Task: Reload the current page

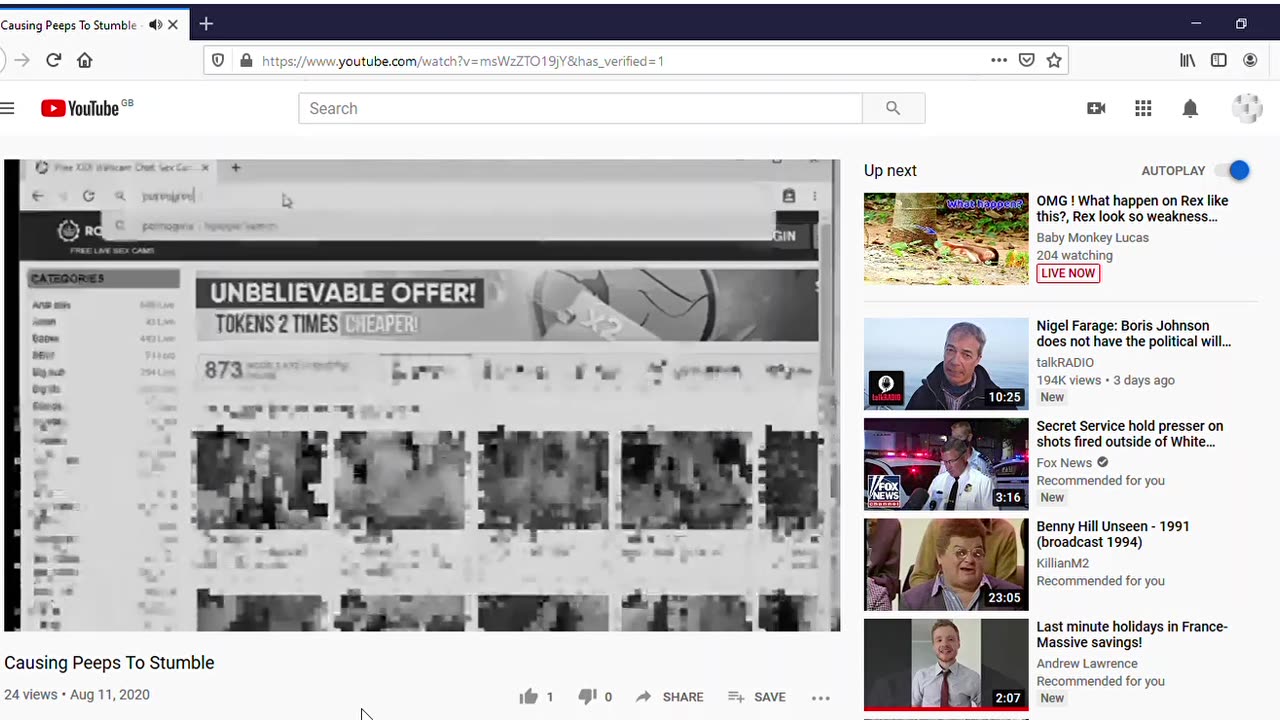Action: (x=54, y=61)
